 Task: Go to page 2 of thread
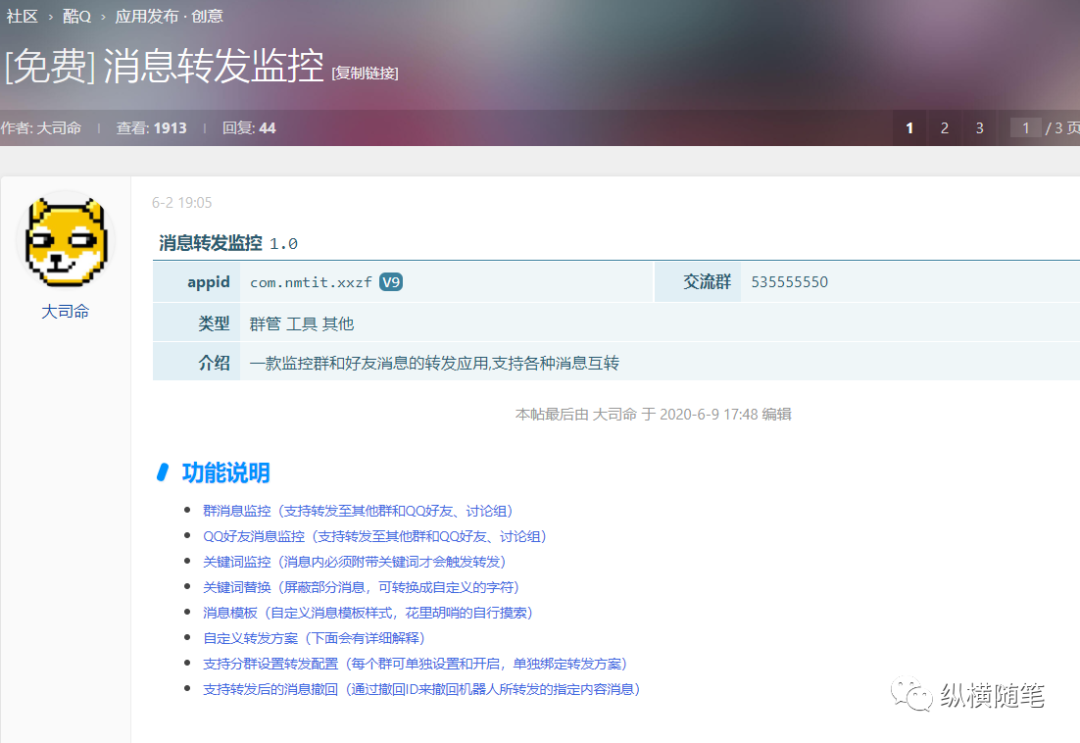tap(944, 128)
